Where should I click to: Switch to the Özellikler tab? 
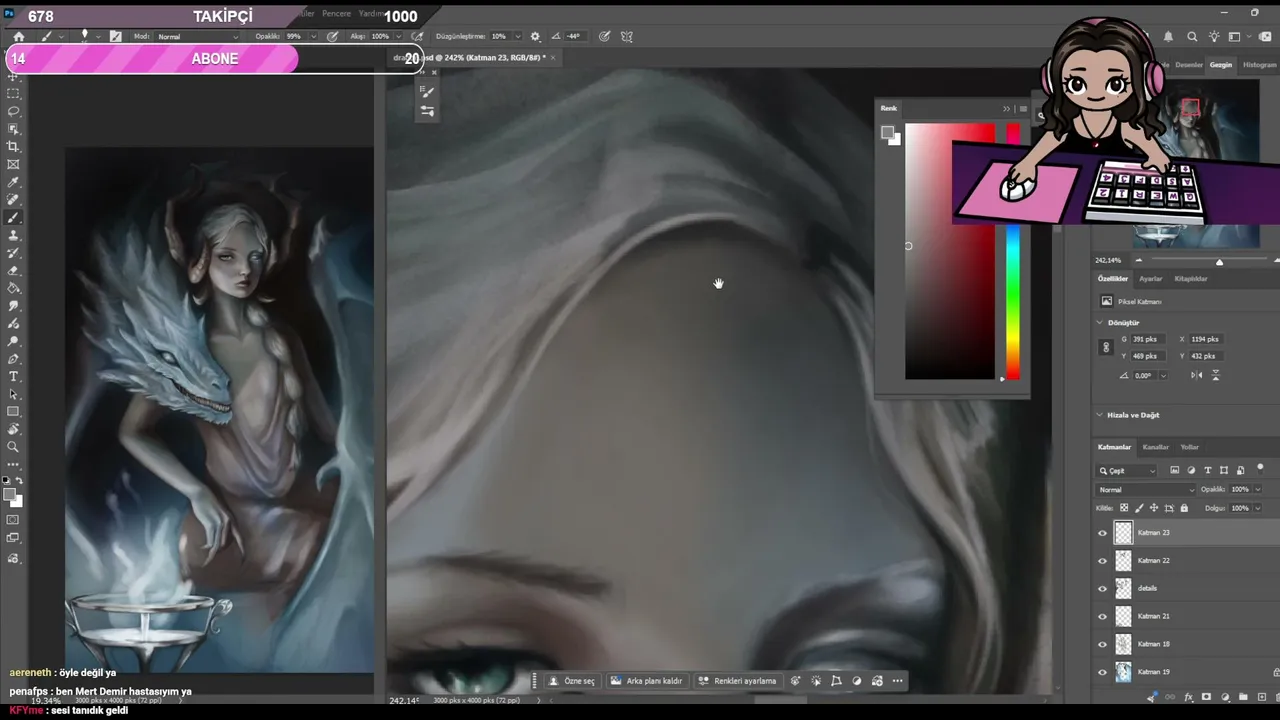point(1112,279)
